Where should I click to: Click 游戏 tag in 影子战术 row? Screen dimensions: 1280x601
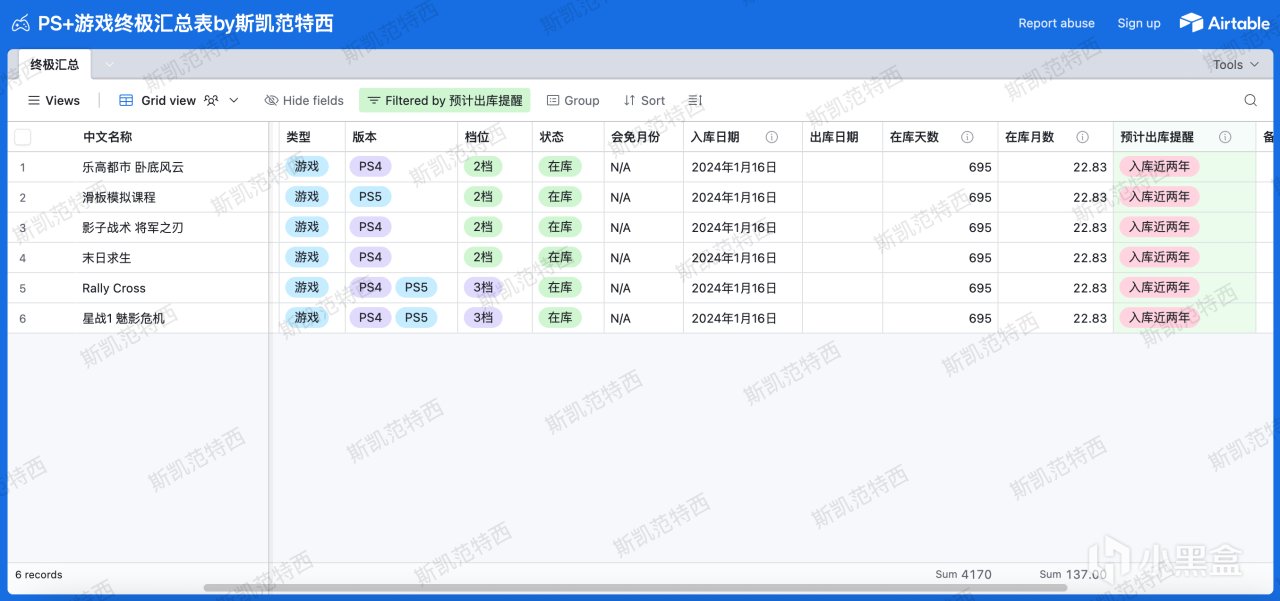[x=306, y=227]
